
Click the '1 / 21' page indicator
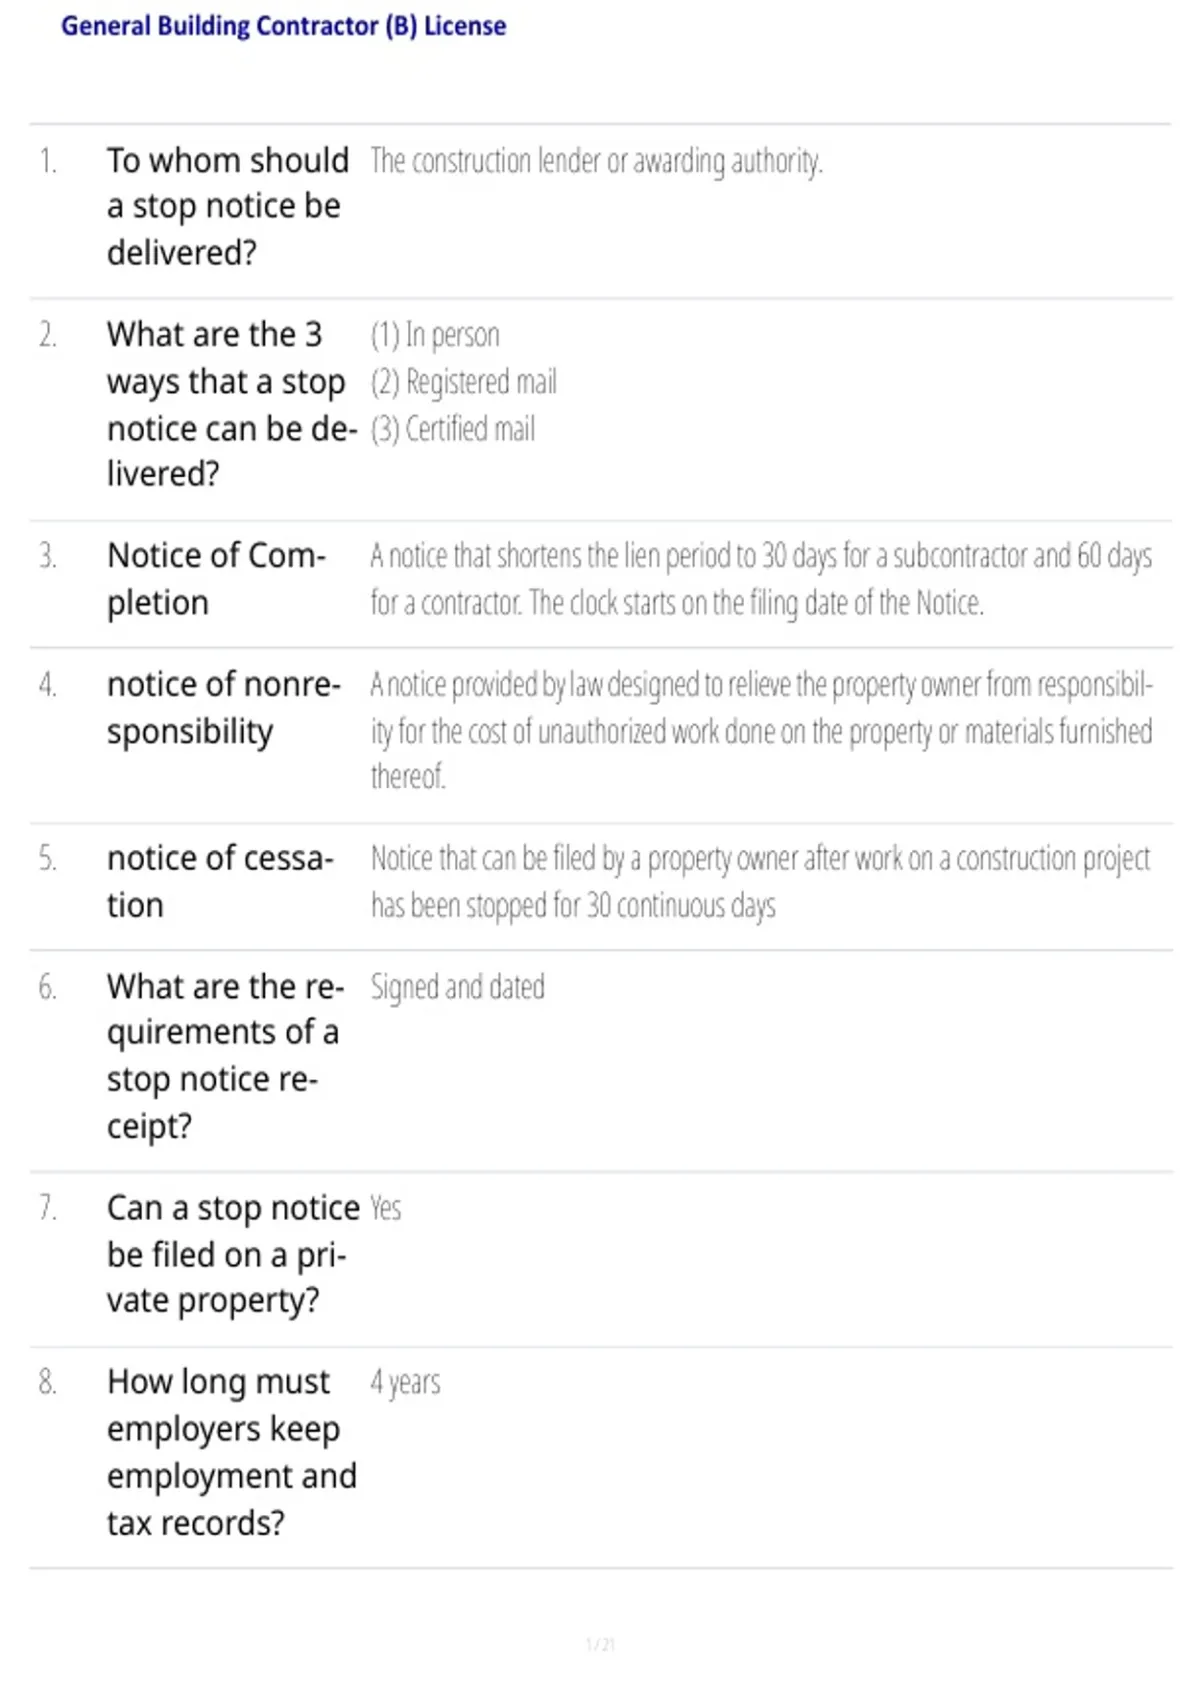(x=600, y=1645)
